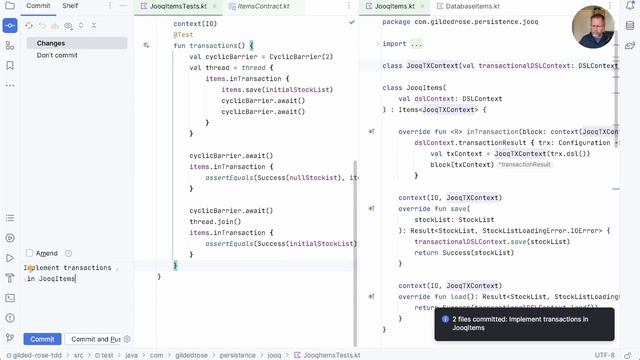
Task: Select the Changes changelist row
Action: pos(77,43)
